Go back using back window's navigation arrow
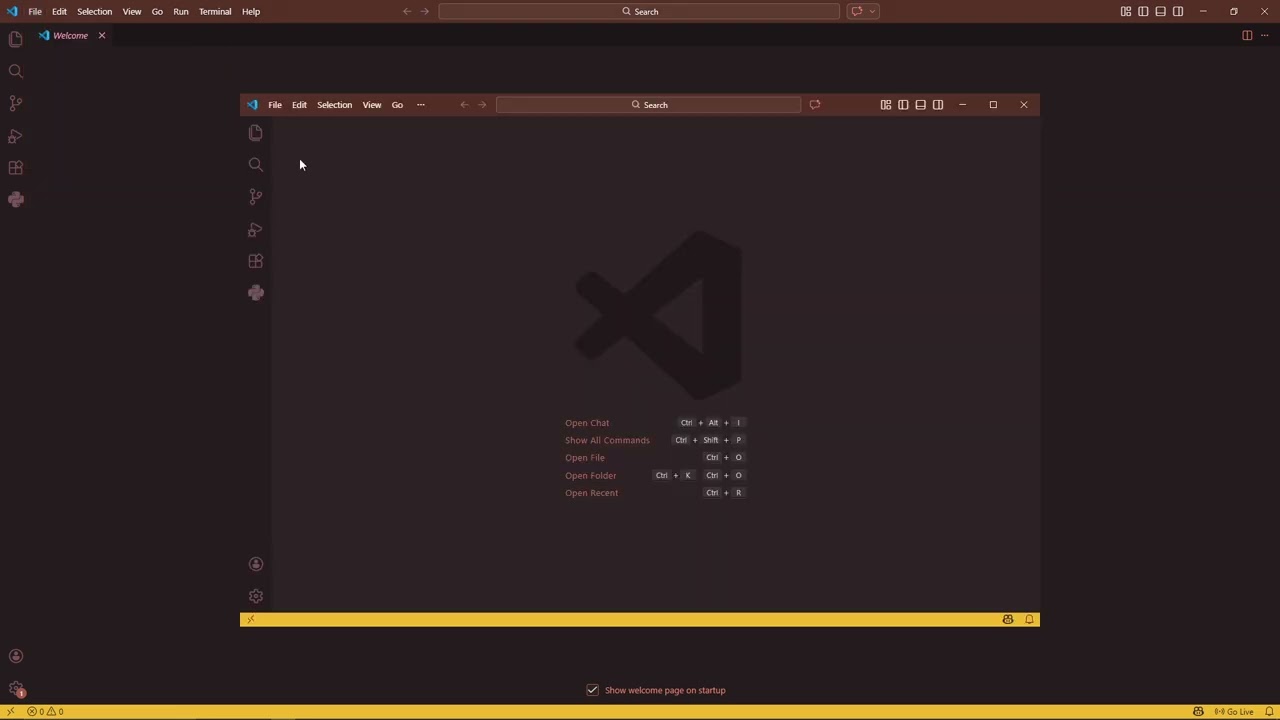 click(x=406, y=12)
